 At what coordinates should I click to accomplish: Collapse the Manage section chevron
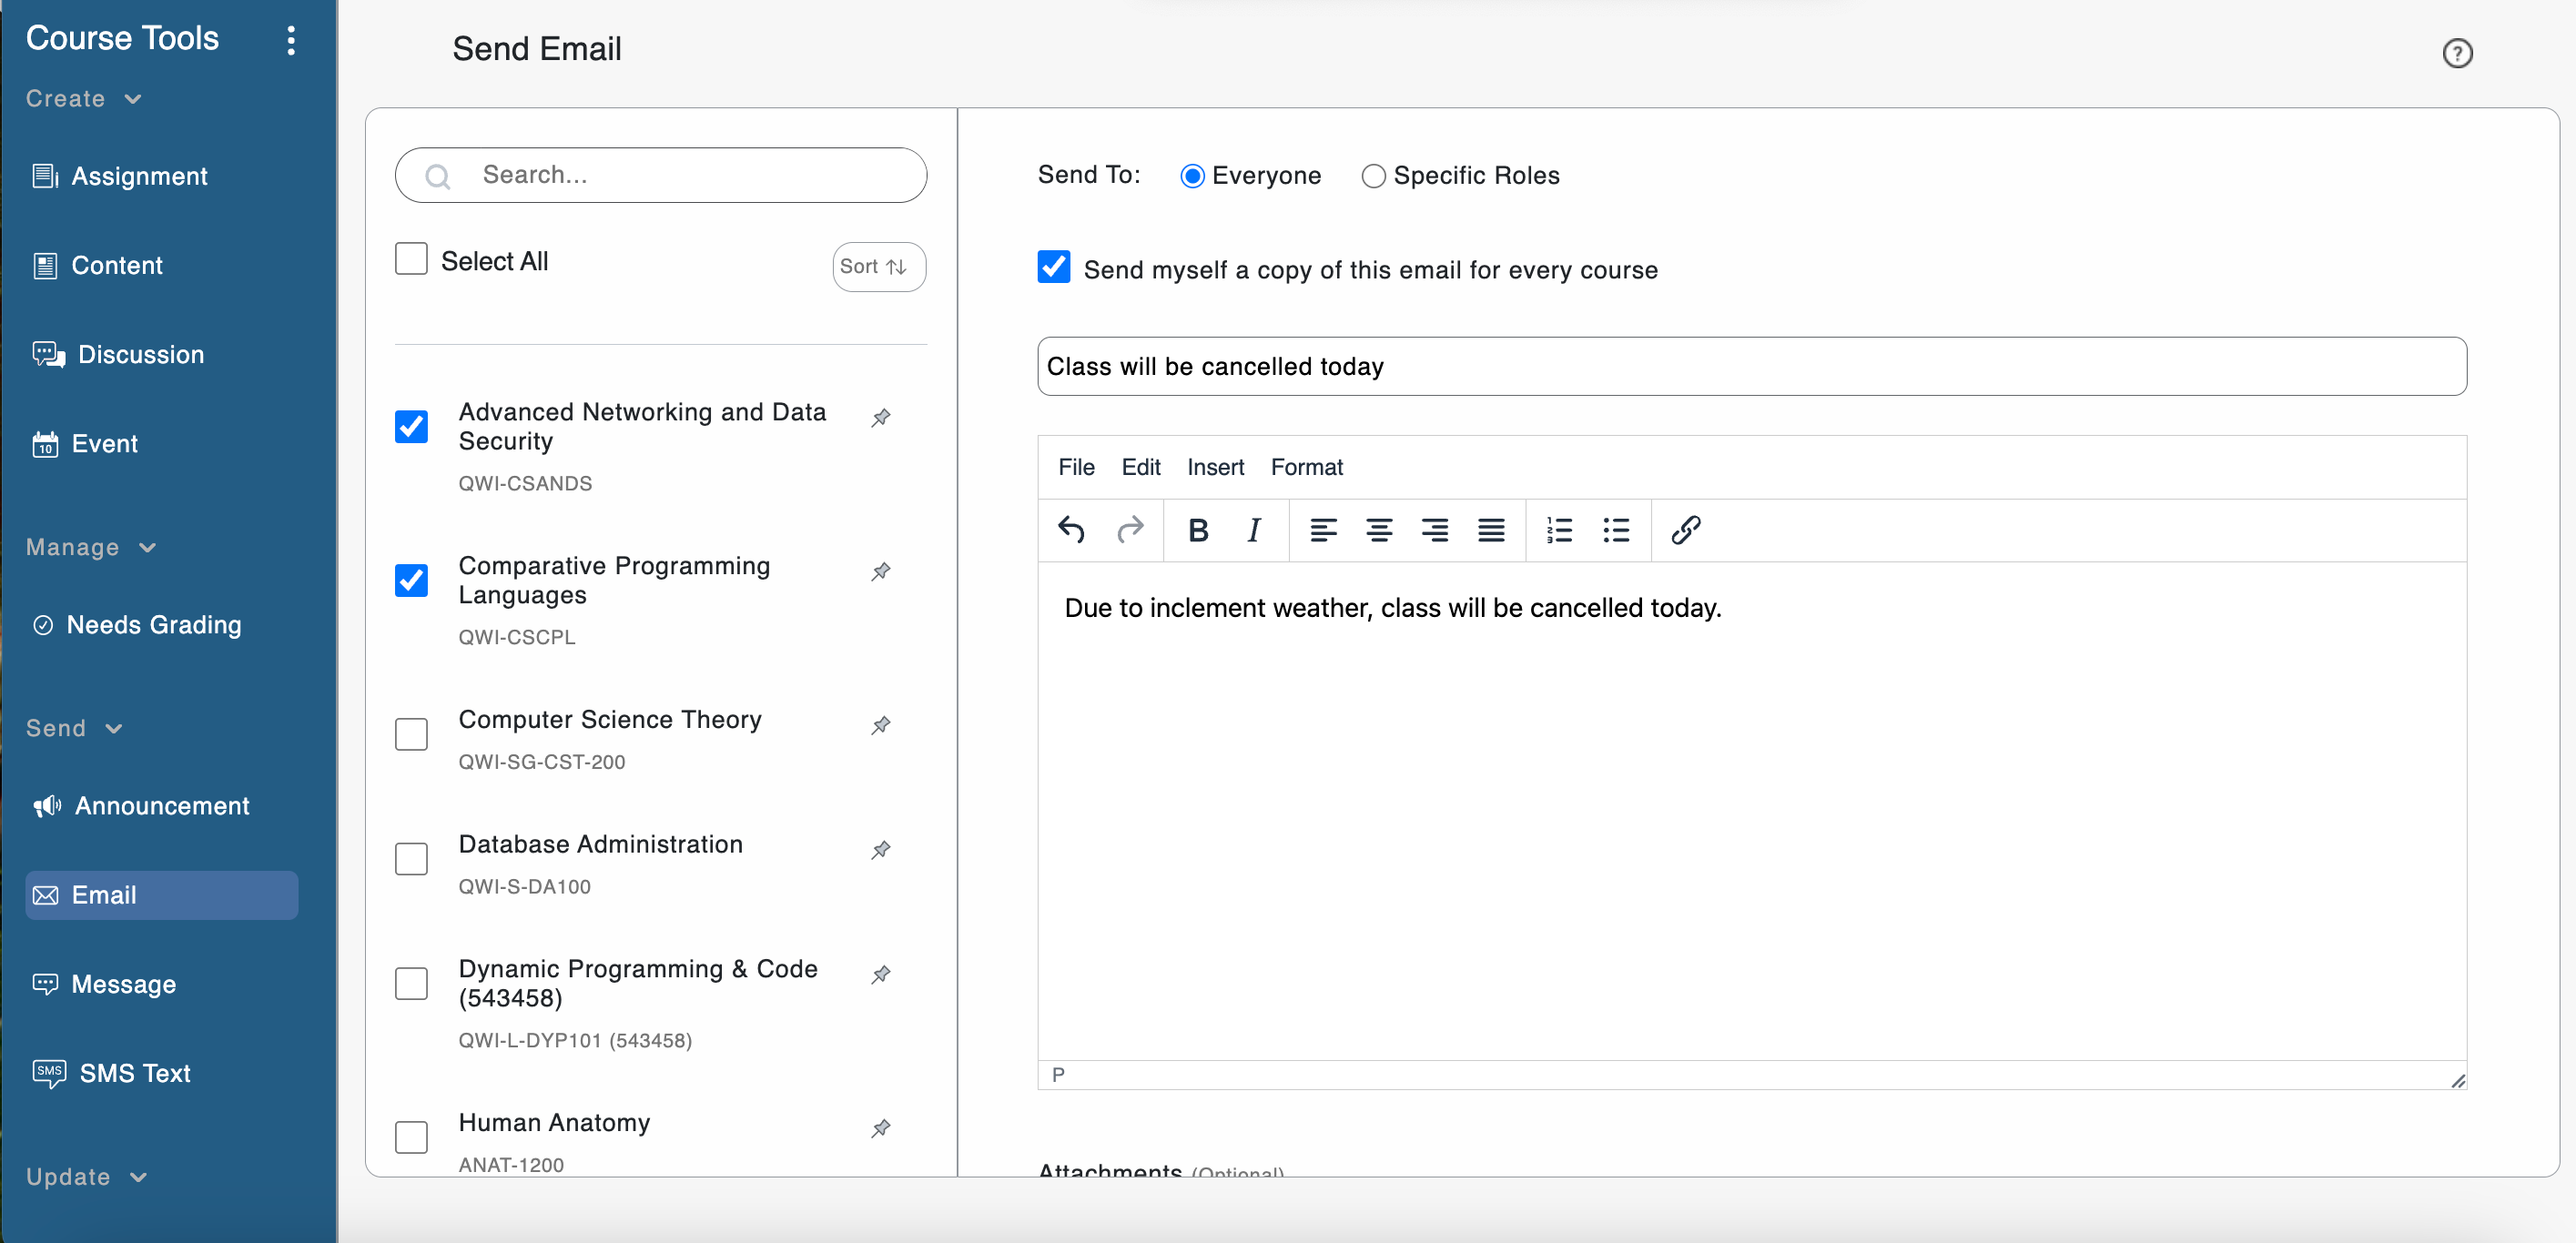[x=147, y=548]
